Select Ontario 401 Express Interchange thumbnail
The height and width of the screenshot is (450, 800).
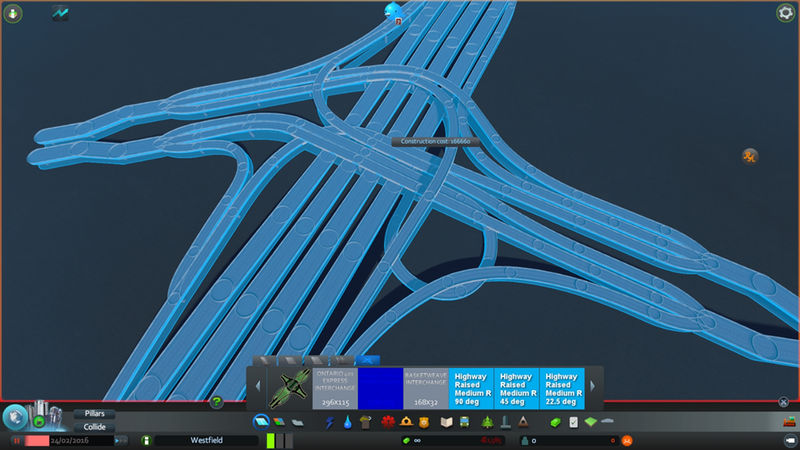coord(291,388)
